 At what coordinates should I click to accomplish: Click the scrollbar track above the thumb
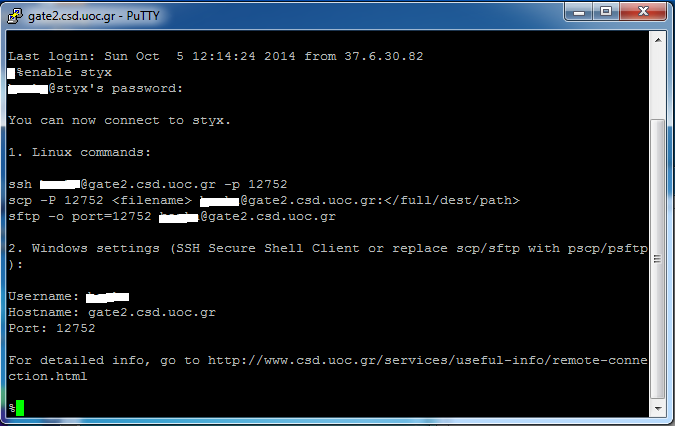click(658, 83)
